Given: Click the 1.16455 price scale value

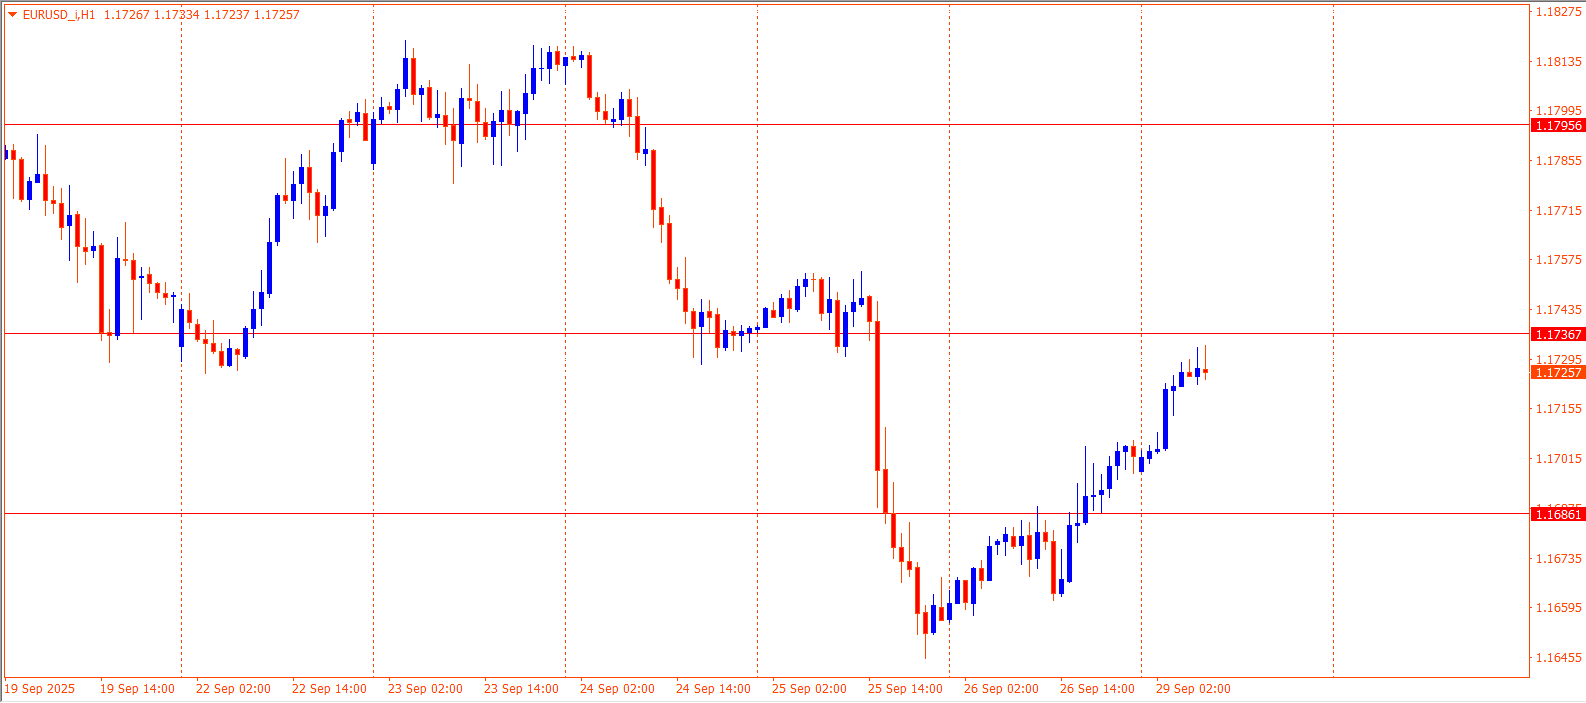Looking at the screenshot, I should point(1558,657).
